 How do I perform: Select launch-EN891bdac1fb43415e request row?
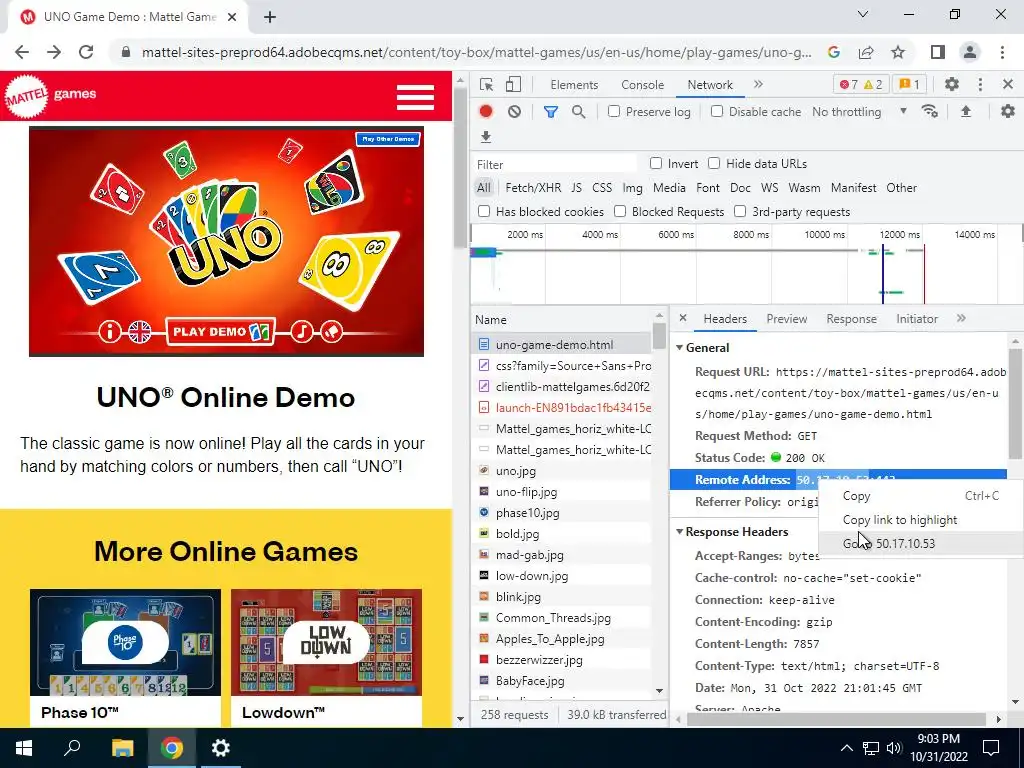pos(561,408)
